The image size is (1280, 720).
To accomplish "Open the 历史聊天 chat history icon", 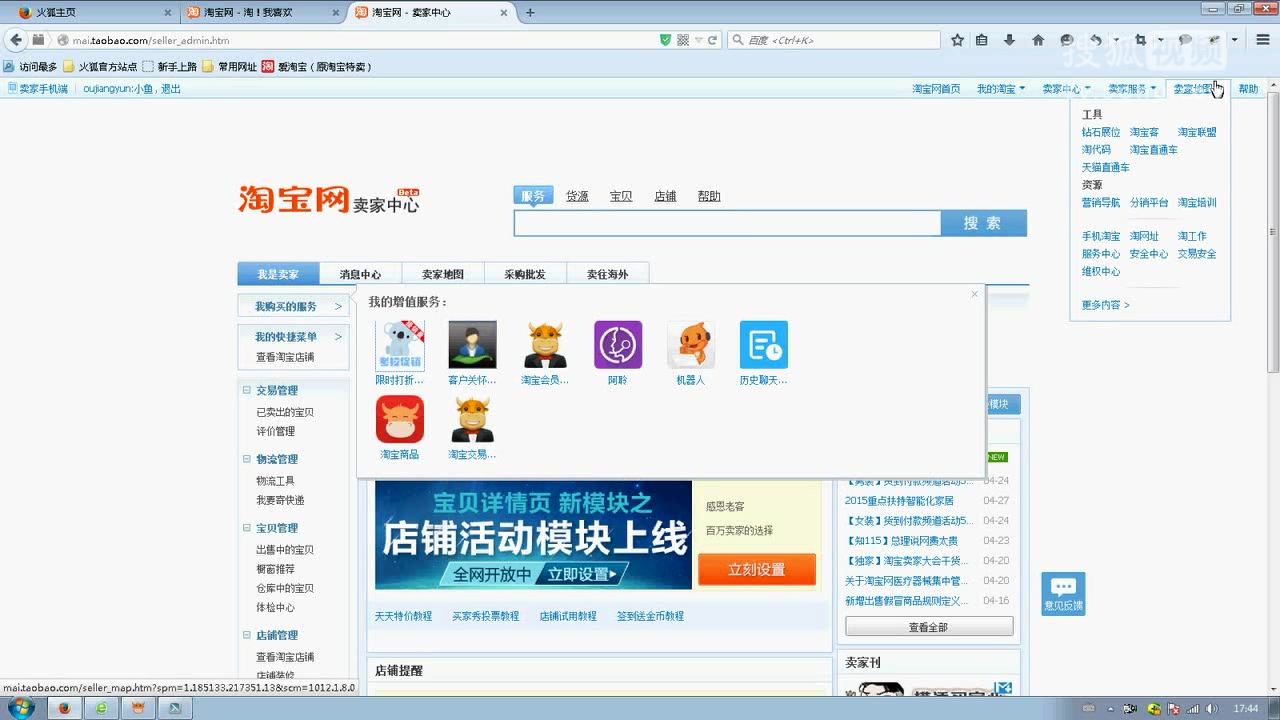I will [x=763, y=345].
